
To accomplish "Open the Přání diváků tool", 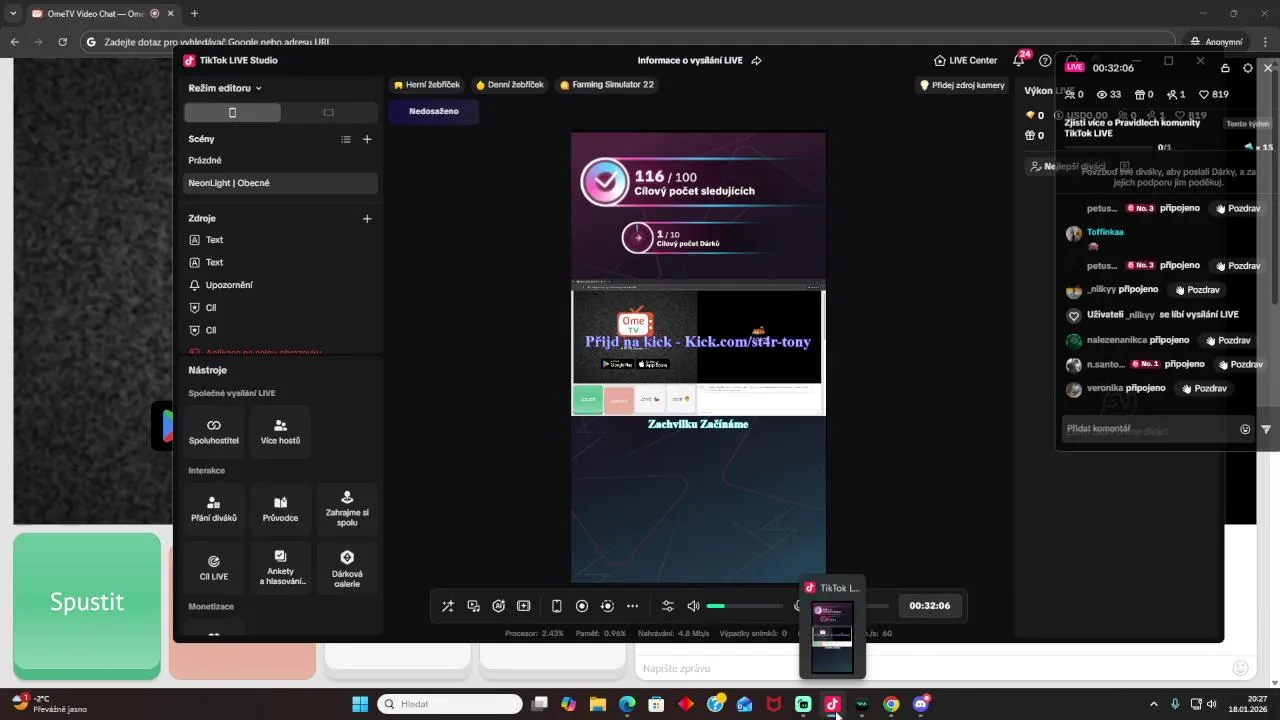I will pos(214,508).
